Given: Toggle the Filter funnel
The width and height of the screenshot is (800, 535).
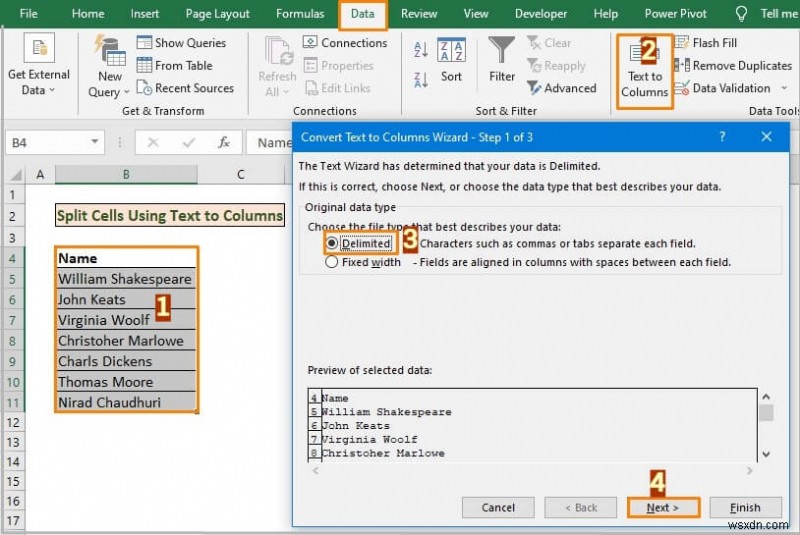Looking at the screenshot, I should [502, 60].
